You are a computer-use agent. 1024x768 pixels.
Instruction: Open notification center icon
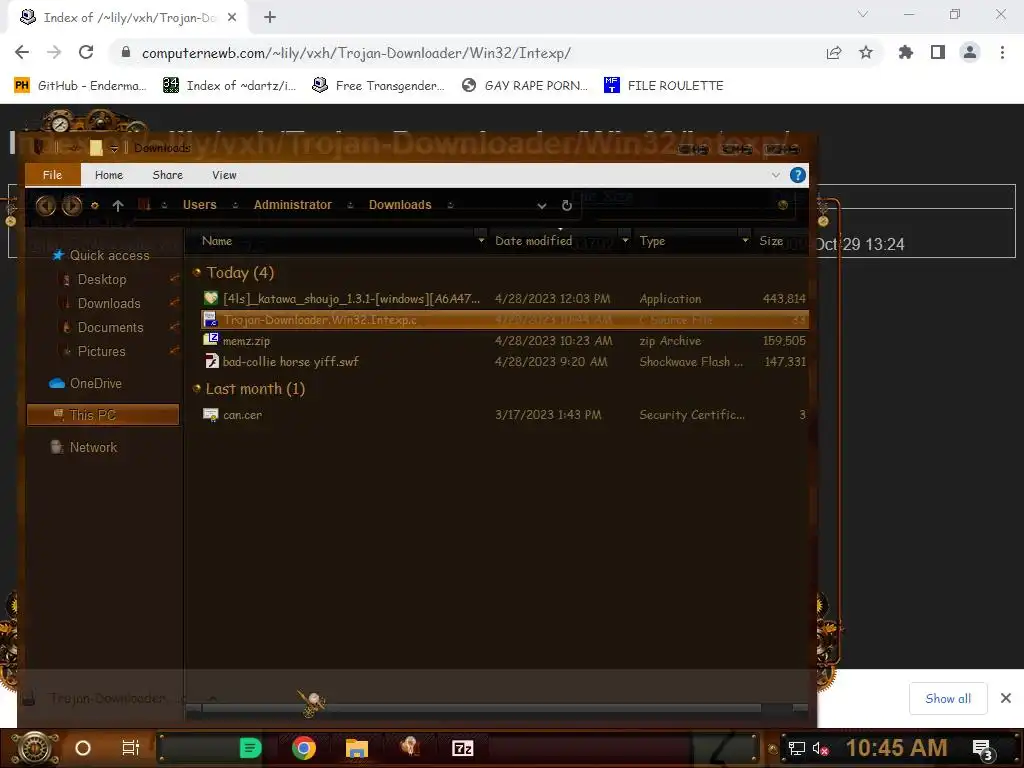coord(982,749)
